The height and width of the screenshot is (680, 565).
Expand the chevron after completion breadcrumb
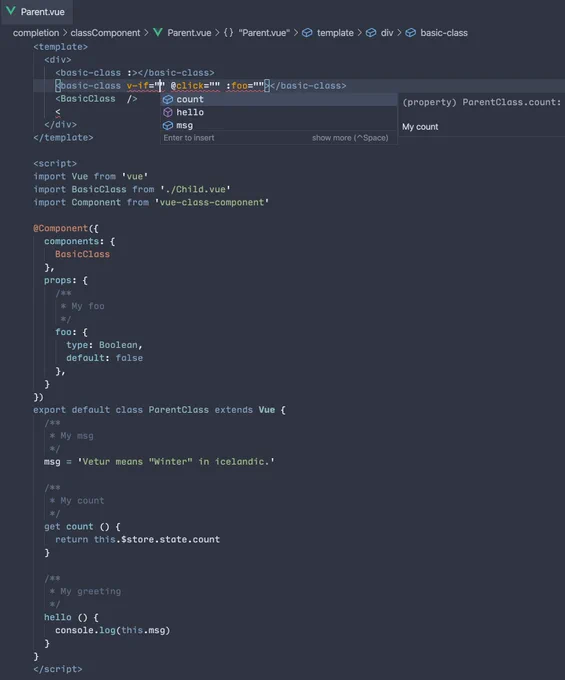coord(65,33)
